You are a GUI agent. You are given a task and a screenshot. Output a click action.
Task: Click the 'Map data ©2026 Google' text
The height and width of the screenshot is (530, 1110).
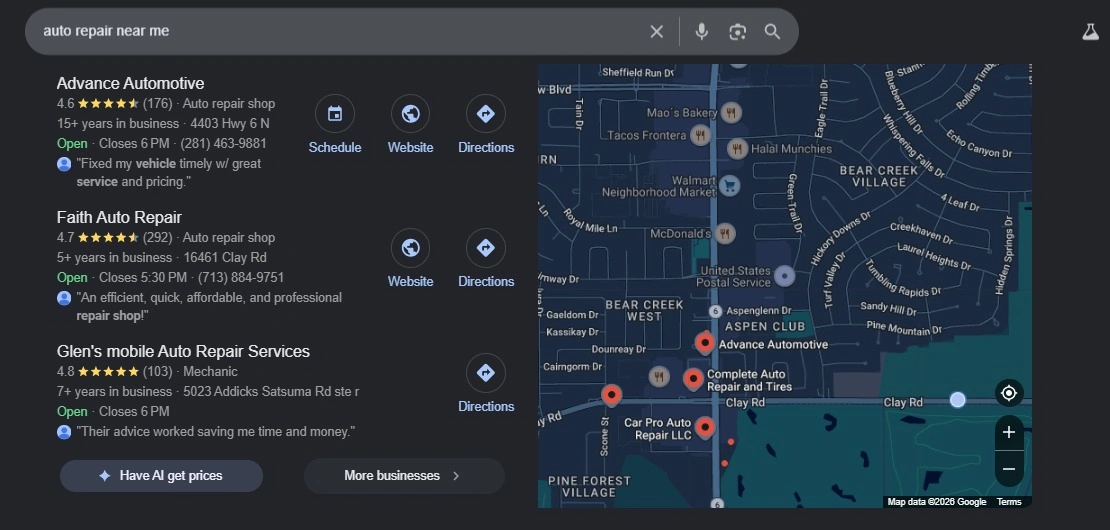[937, 502]
